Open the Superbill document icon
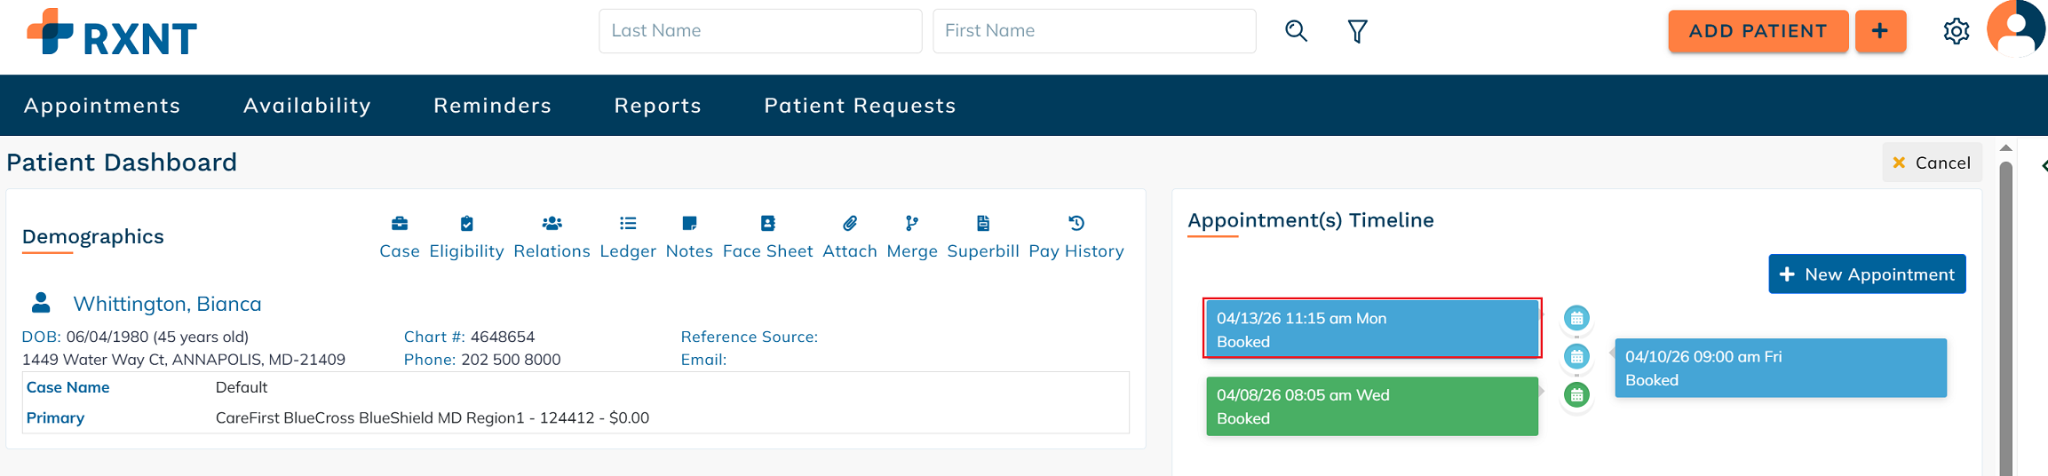The image size is (2048, 476). click(x=983, y=224)
